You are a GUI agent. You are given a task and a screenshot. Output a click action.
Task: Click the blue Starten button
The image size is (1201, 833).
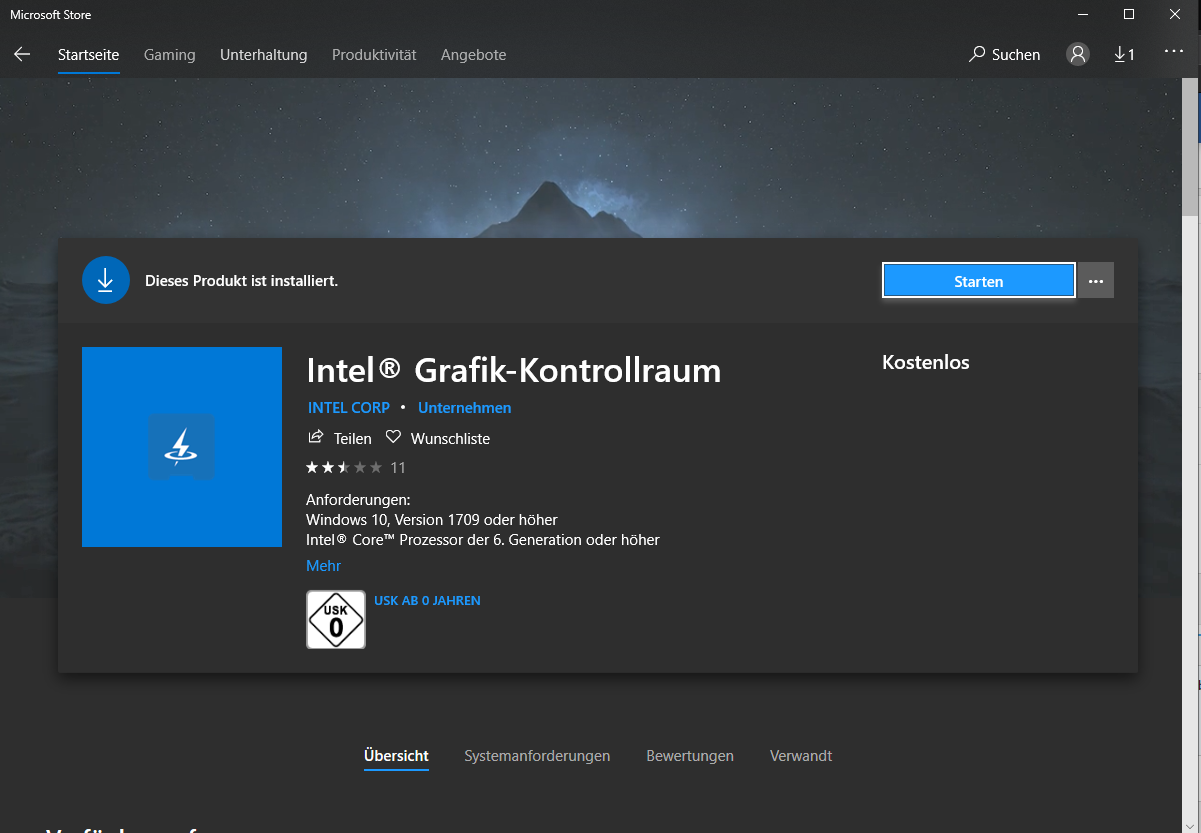coord(979,281)
